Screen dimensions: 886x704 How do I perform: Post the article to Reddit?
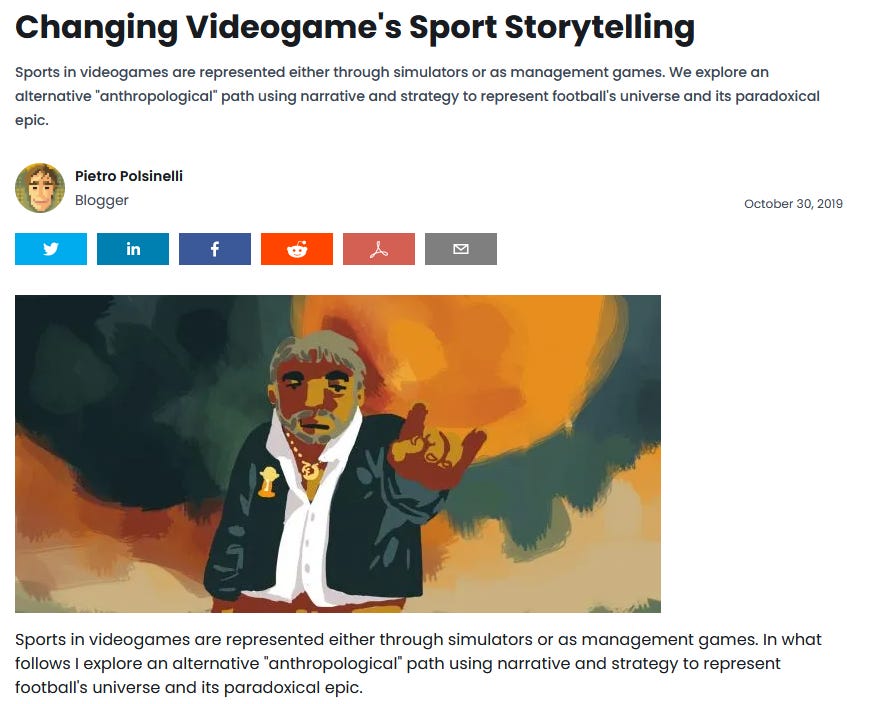297,249
